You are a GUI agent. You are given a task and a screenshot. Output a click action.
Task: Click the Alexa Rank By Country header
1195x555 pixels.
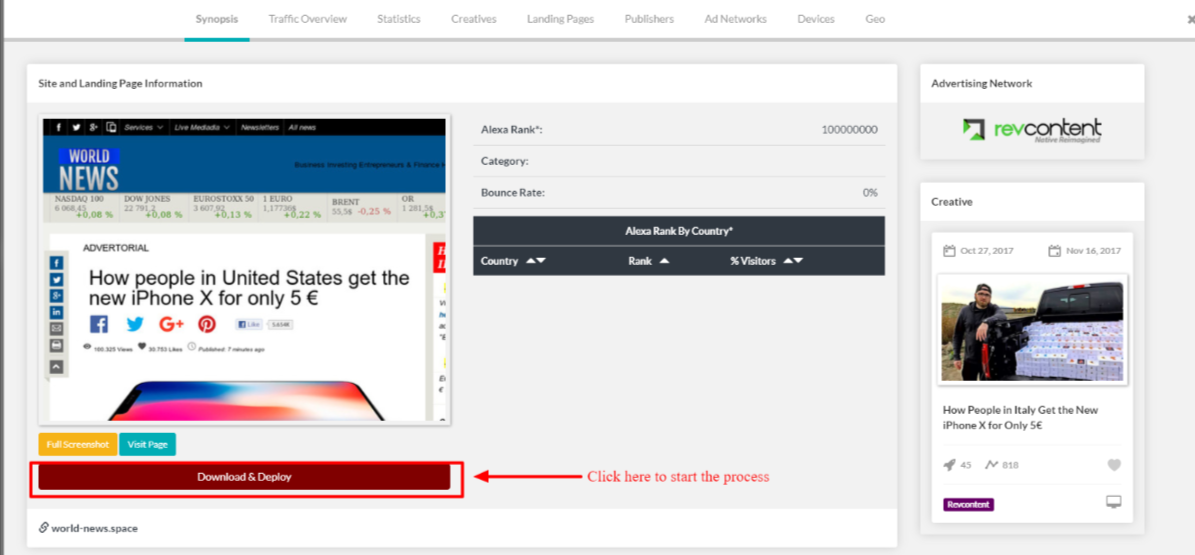(x=679, y=231)
